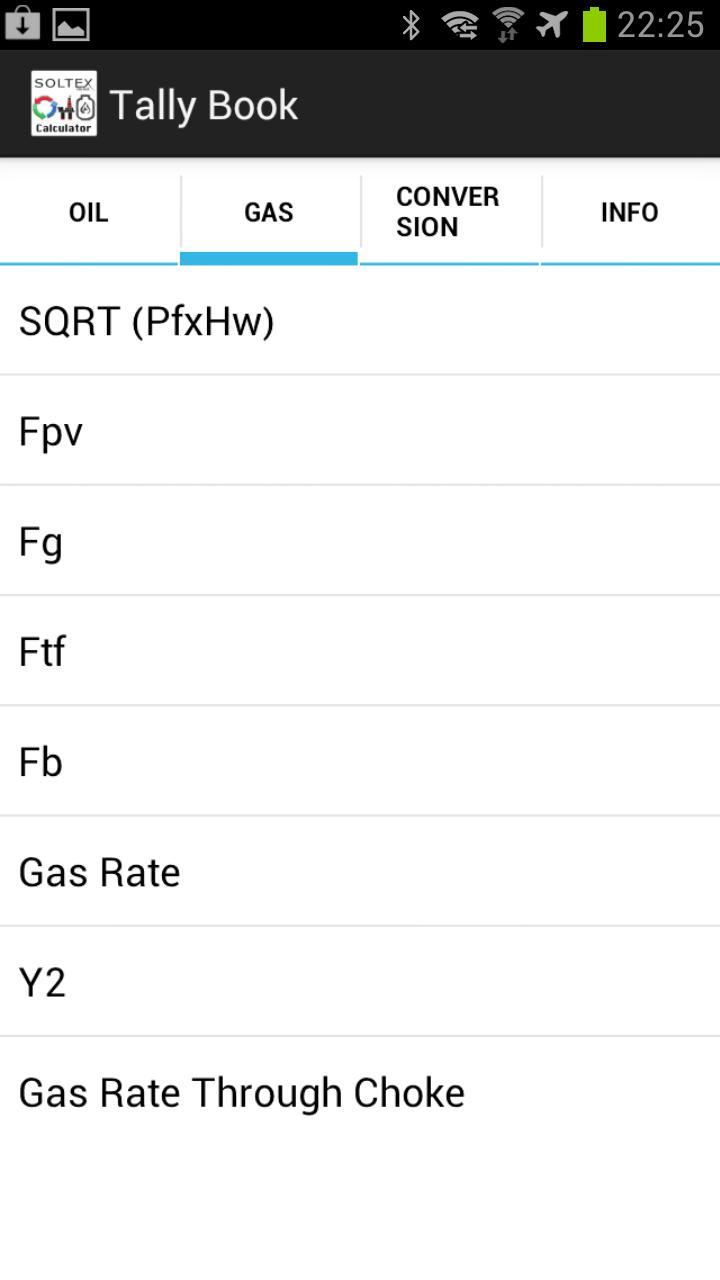Select the GAS tab

269,212
